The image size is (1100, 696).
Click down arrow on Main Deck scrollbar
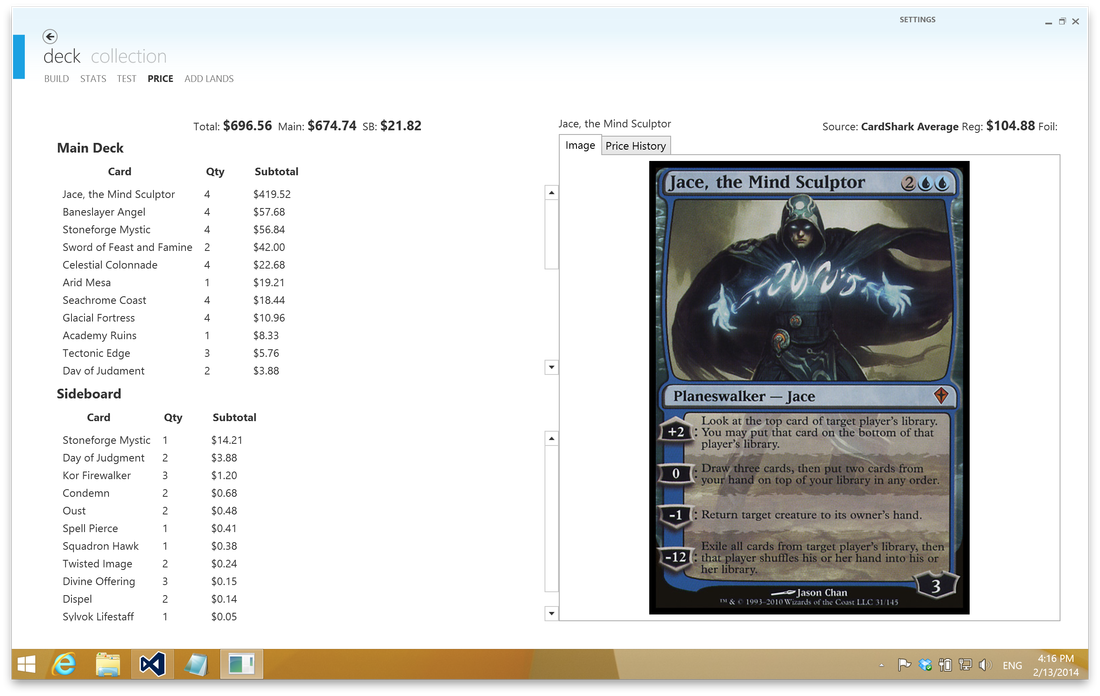pos(551,367)
